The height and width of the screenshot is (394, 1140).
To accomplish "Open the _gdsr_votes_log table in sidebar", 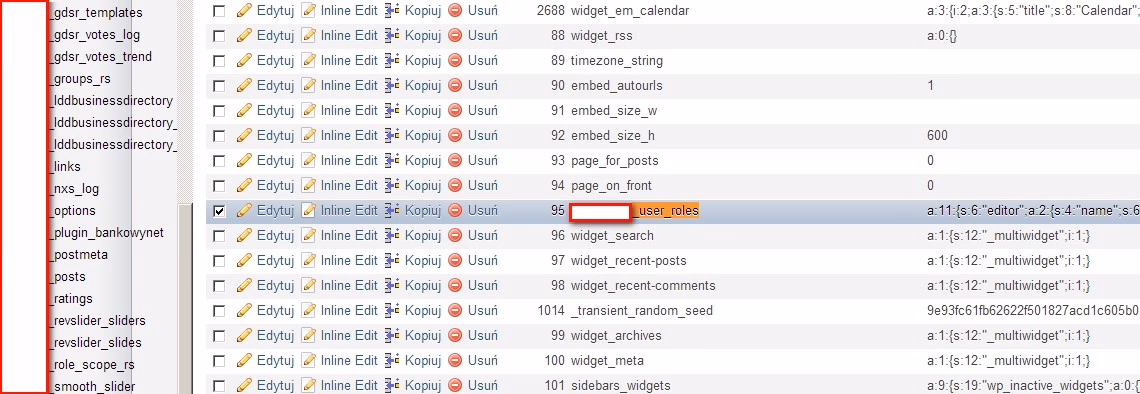I will (95, 34).
